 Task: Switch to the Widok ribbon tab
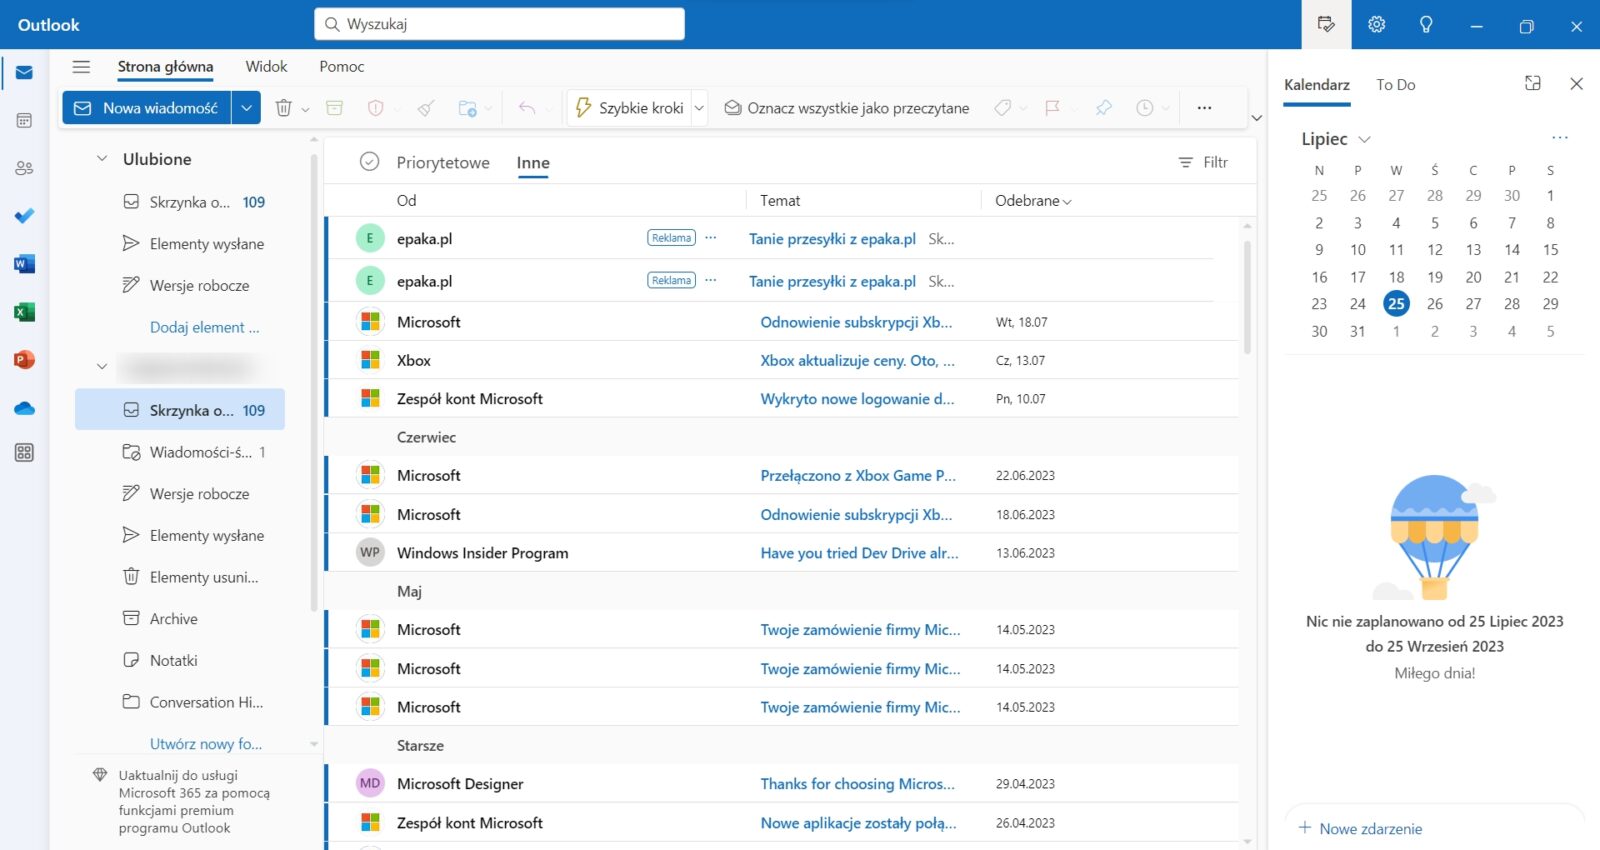point(266,67)
